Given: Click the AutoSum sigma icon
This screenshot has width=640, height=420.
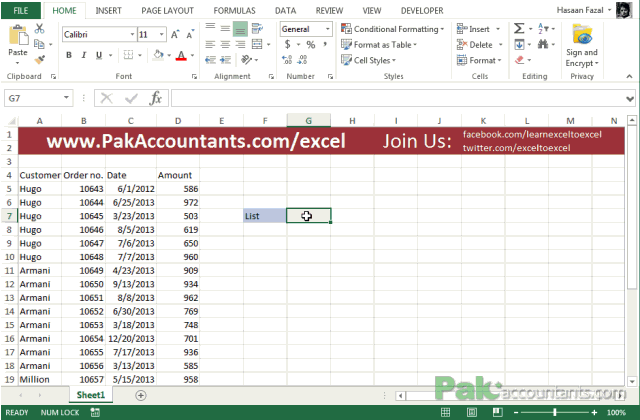Looking at the screenshot, I should coord(519,29).
